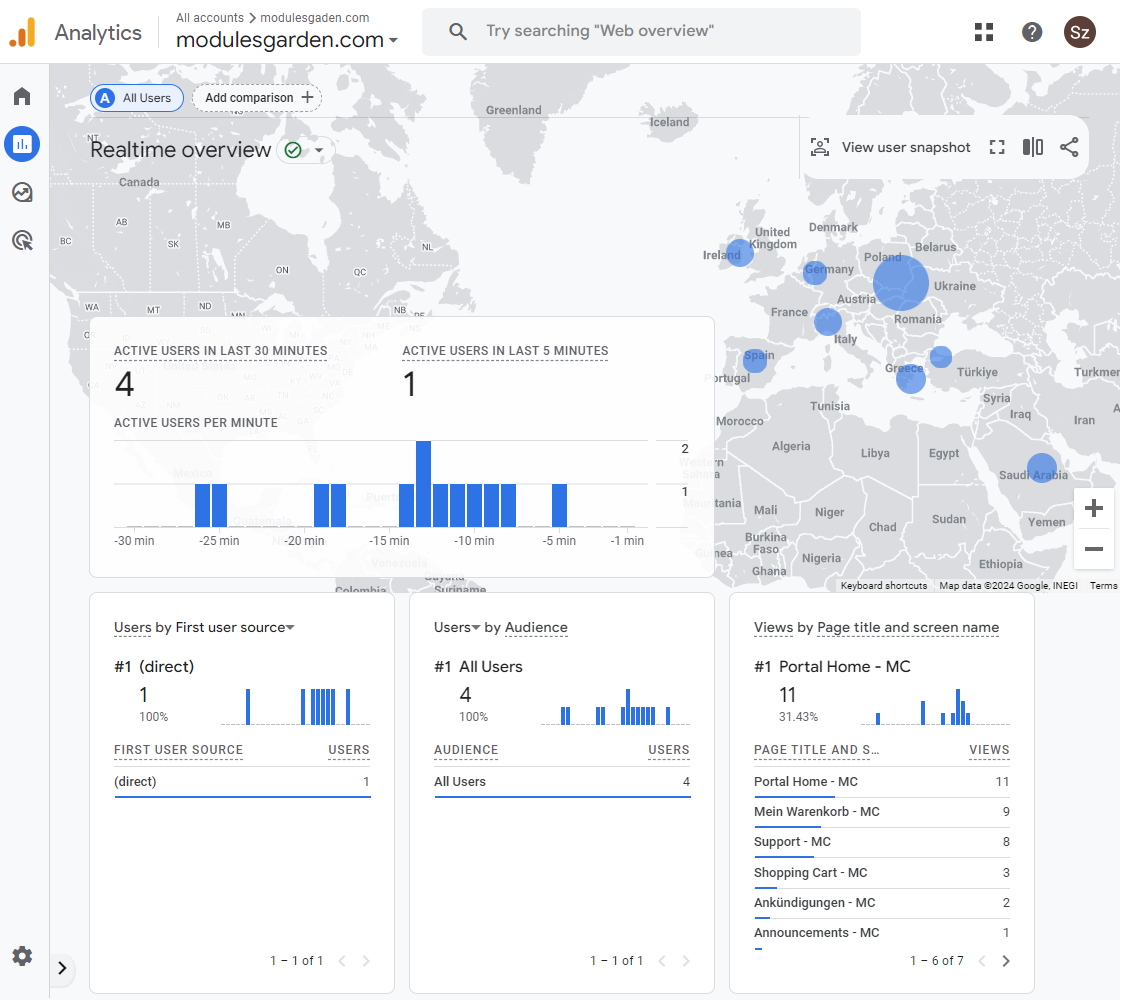This screenshot has height=1000, width=1121.
Task: Click the Keyboard shortcuts map link
Action: click(x=884, y=585)
